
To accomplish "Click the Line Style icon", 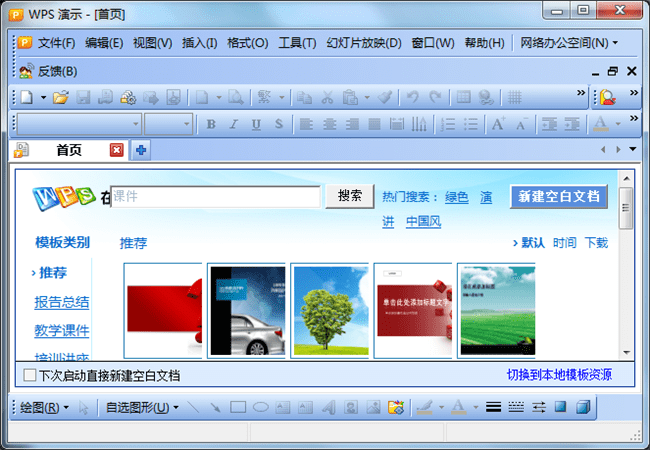I will pos(493,407).
